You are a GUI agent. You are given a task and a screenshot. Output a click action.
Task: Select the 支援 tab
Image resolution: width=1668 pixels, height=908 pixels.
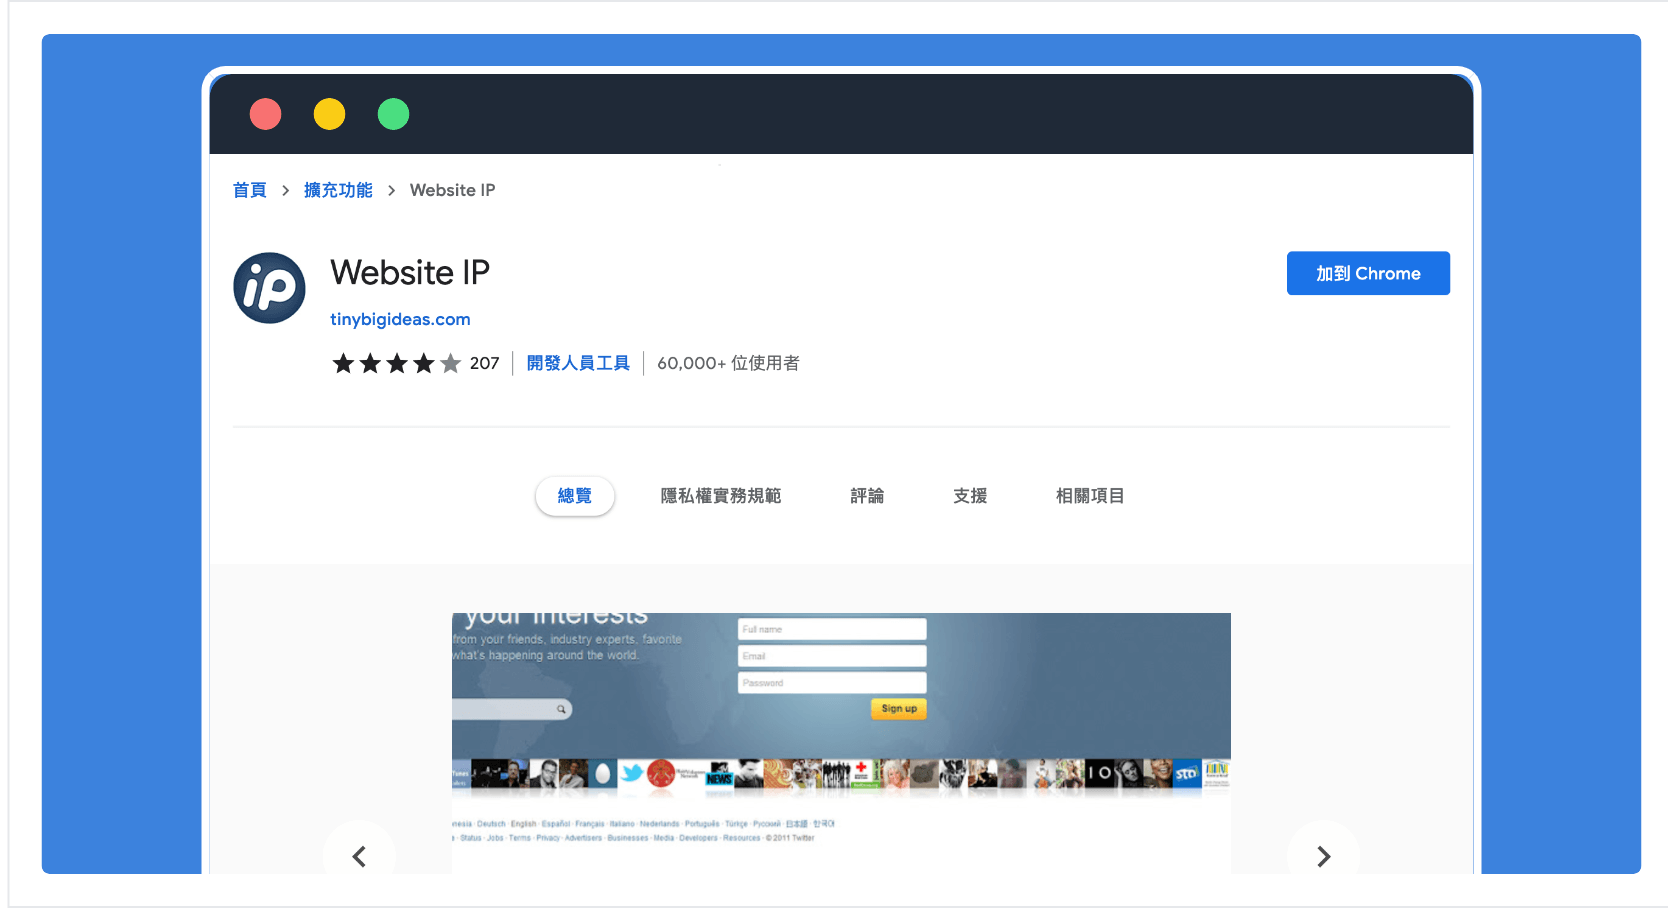click(x=969, y=495)
